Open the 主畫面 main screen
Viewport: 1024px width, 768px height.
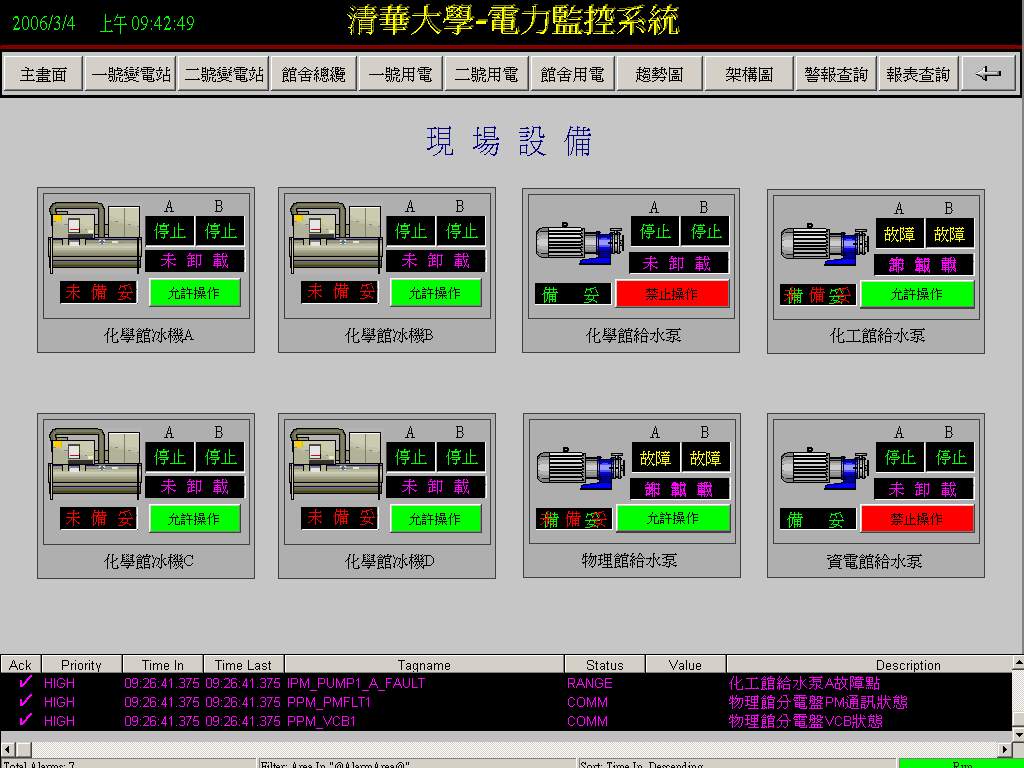(x=43, y=74)
